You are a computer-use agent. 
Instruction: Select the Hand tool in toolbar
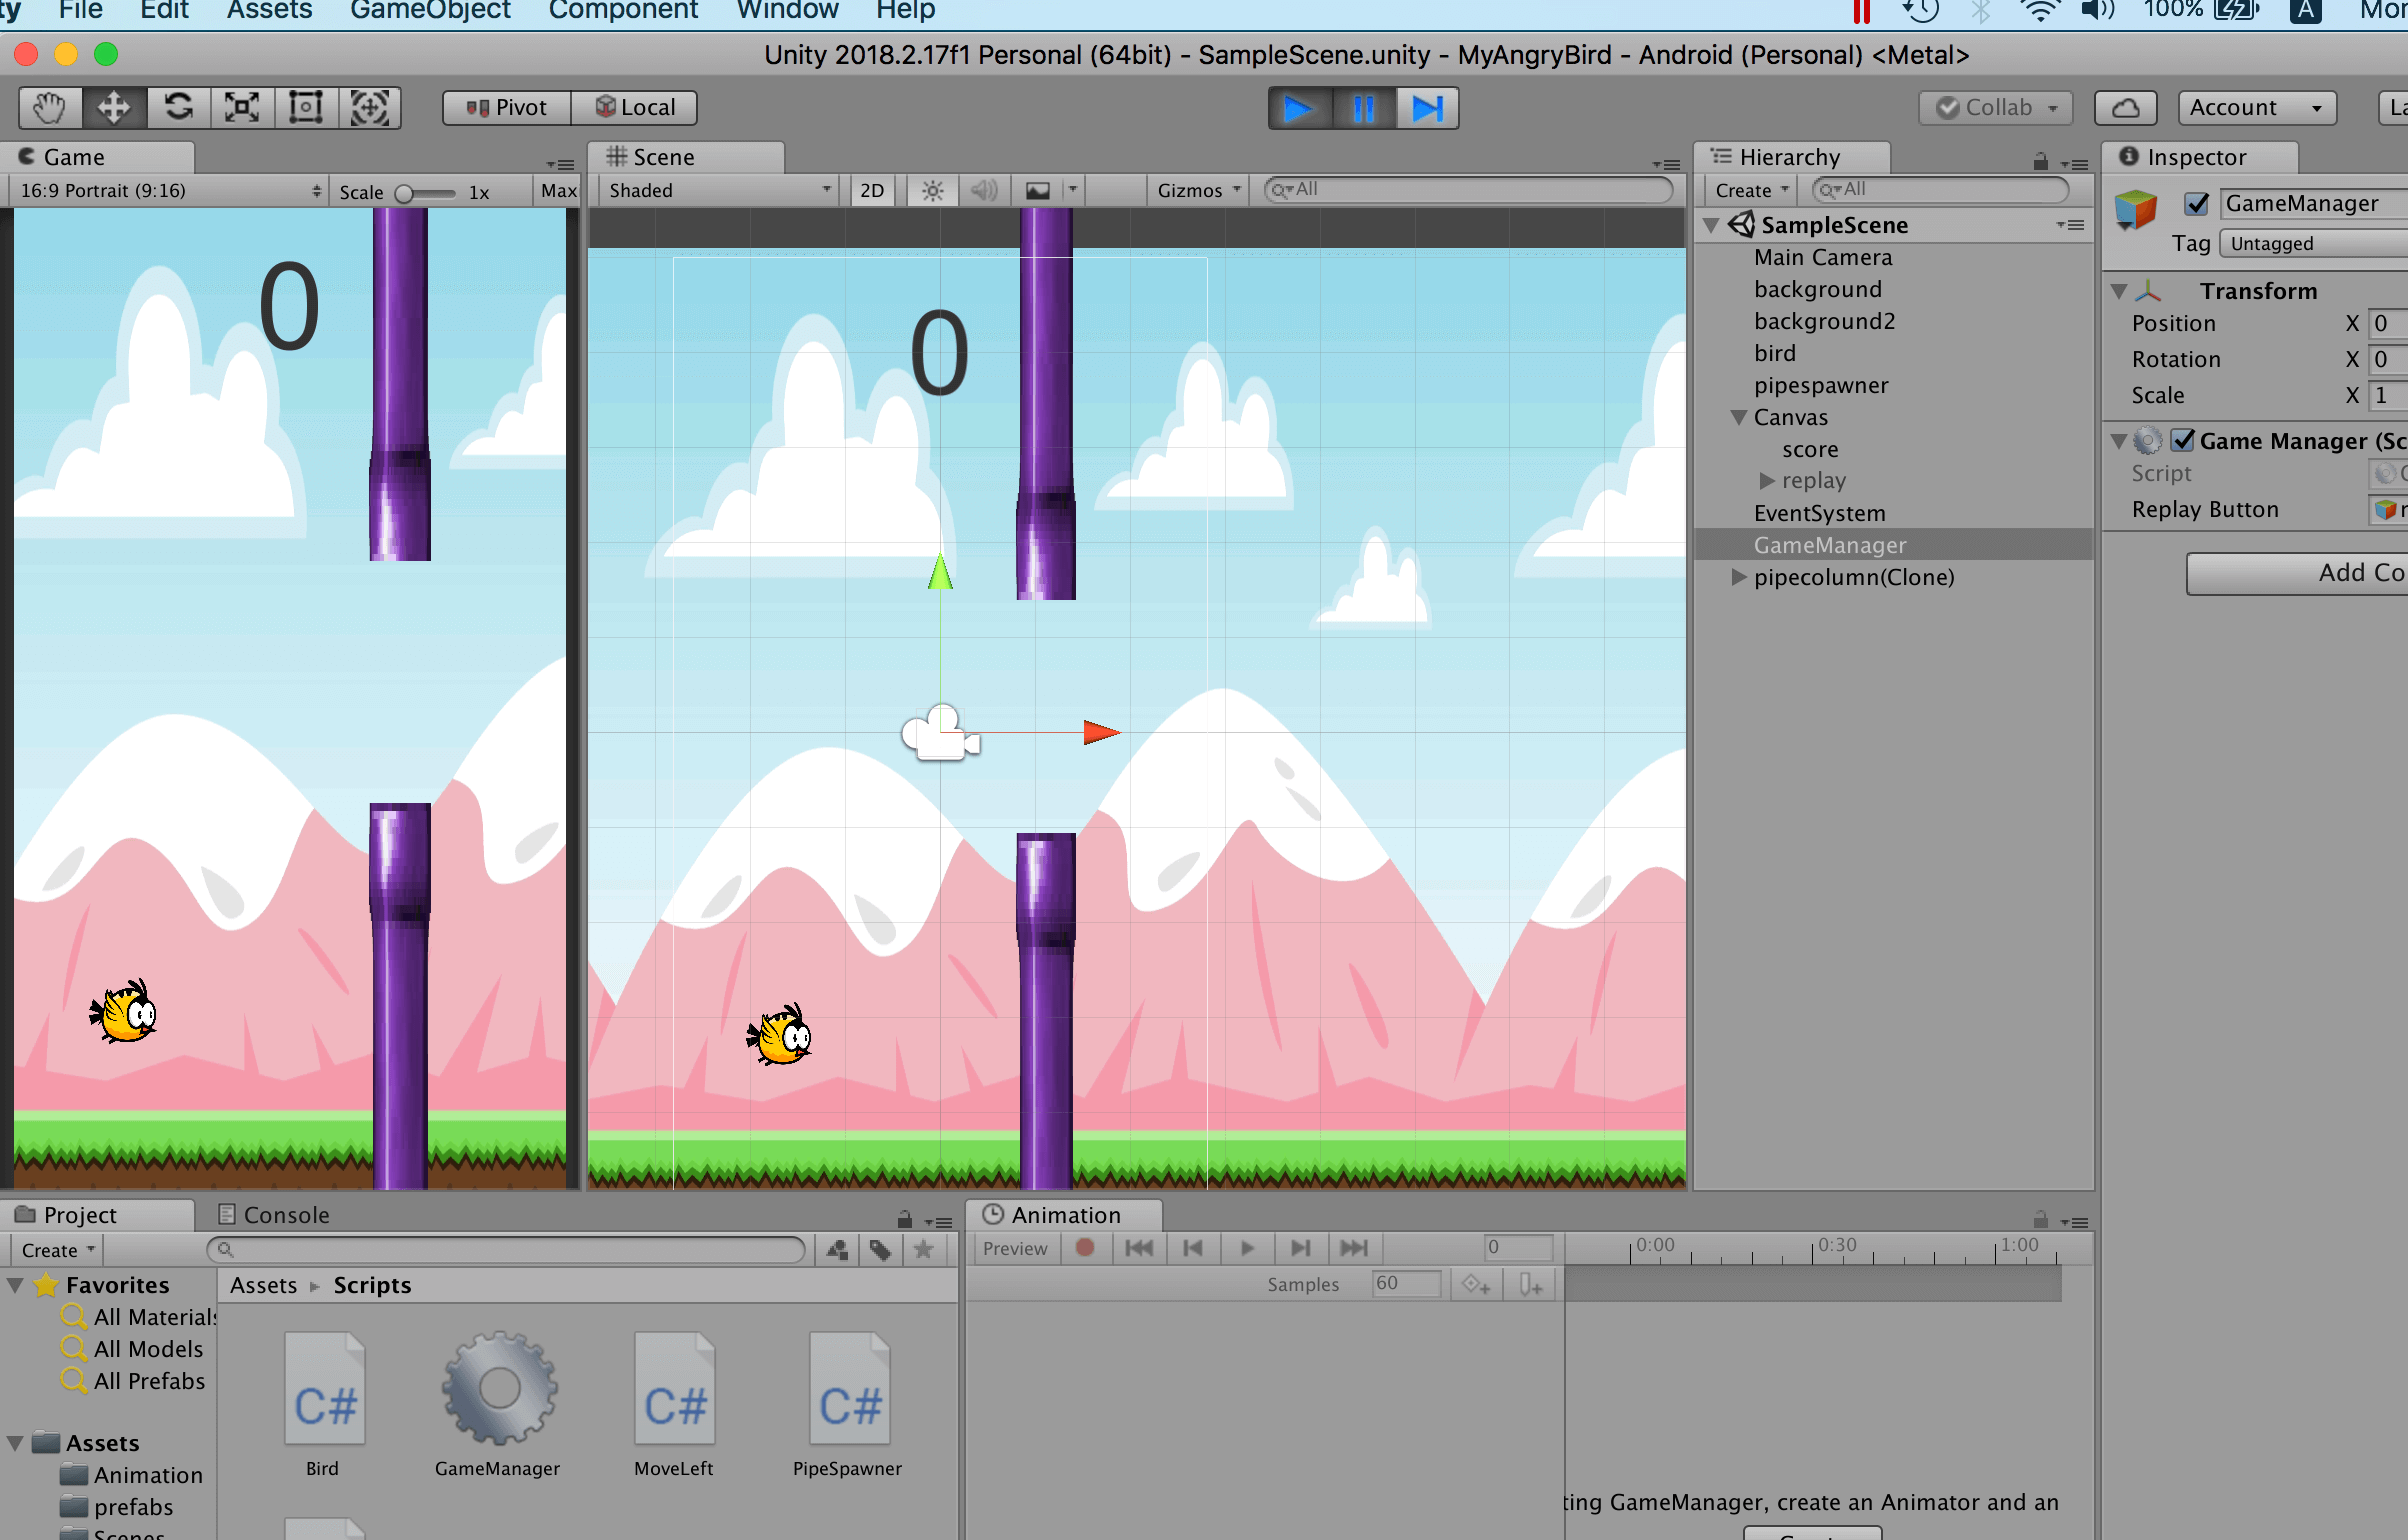point(49,107)
